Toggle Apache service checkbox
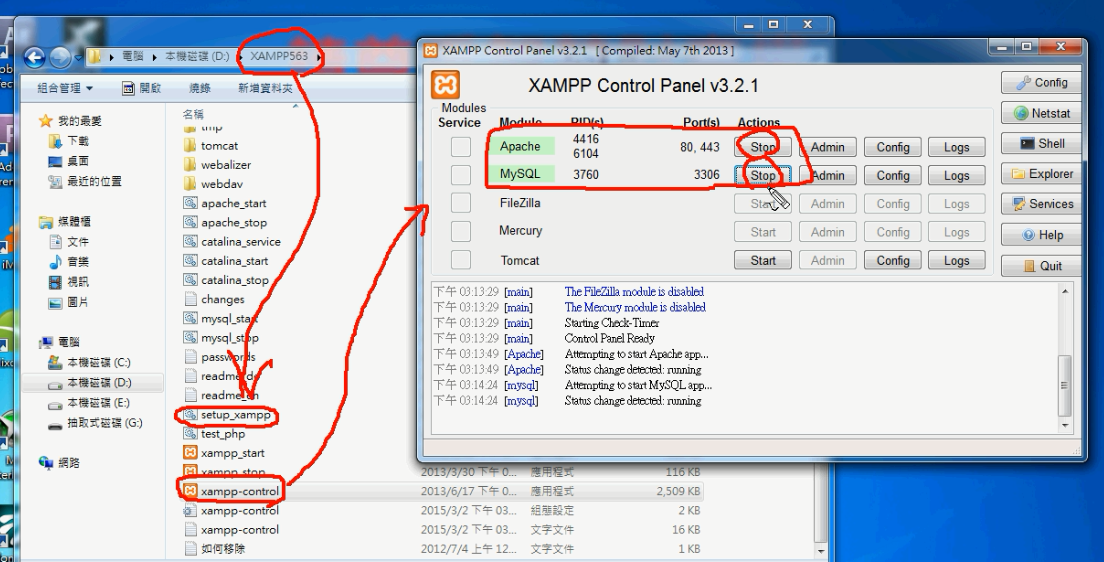The image size is (1104, 562). coord(460,146)
